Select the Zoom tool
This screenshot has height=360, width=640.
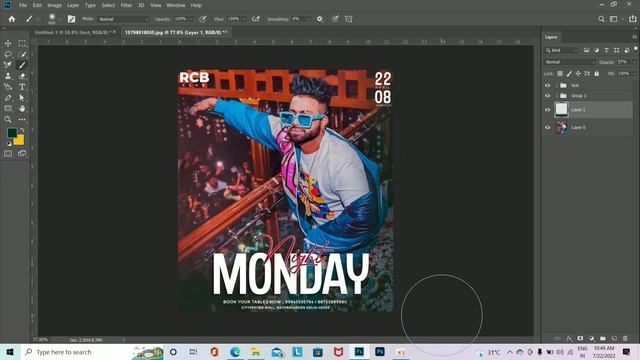click(8, 120)
